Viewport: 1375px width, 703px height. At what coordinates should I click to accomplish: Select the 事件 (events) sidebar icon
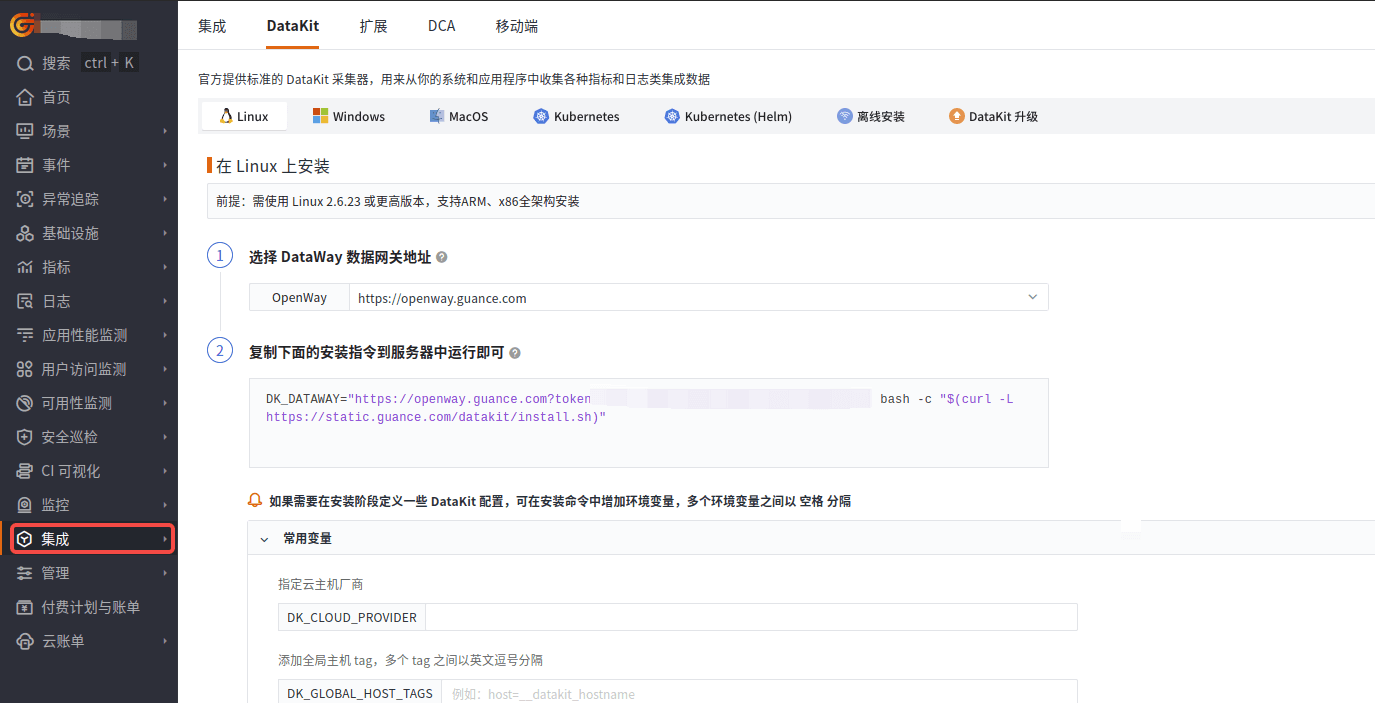click(25, 165)
